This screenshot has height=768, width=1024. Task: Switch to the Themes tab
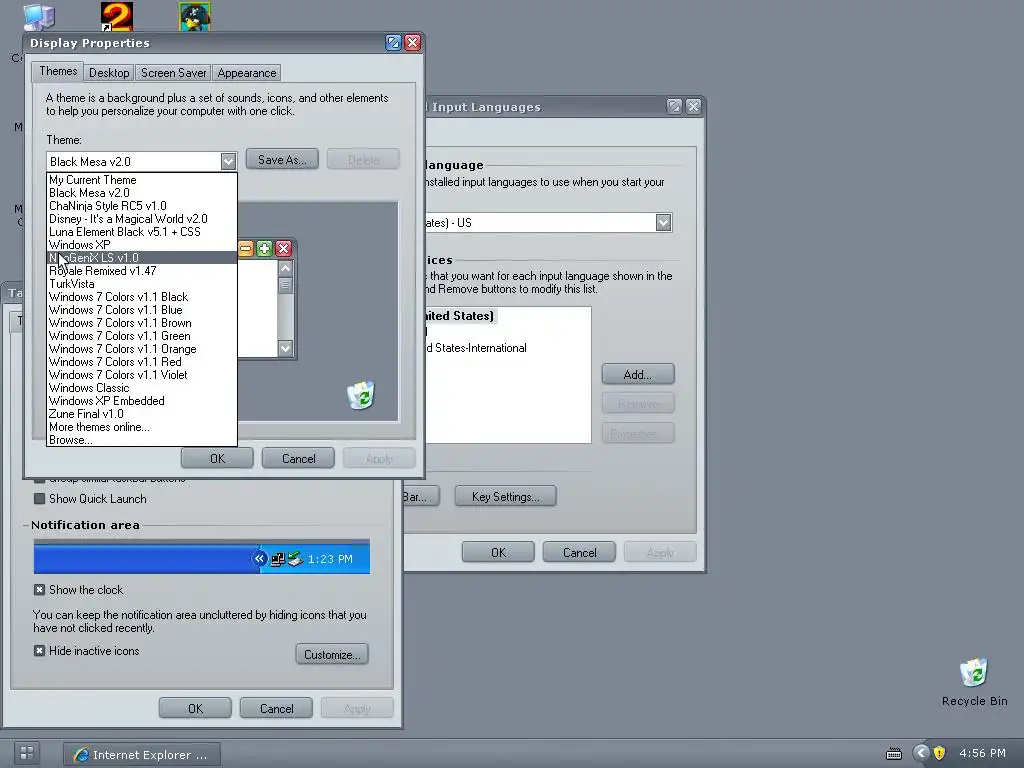pyautogui.click(x=58, y=71)
